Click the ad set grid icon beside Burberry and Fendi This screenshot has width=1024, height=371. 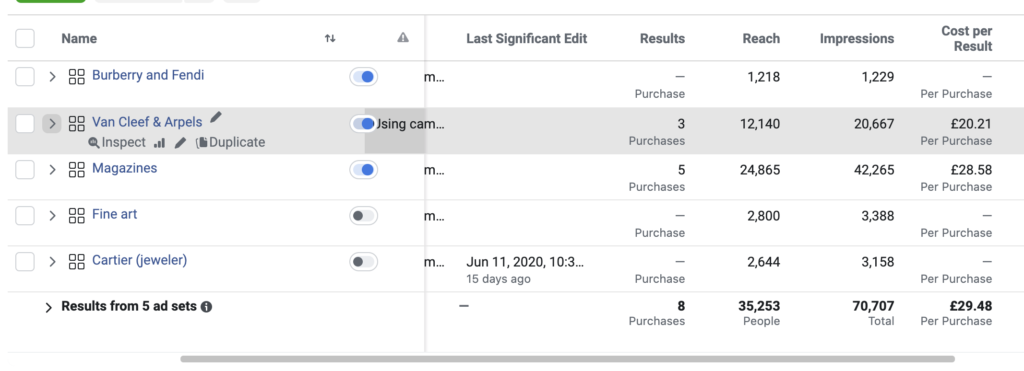(77, 77)
